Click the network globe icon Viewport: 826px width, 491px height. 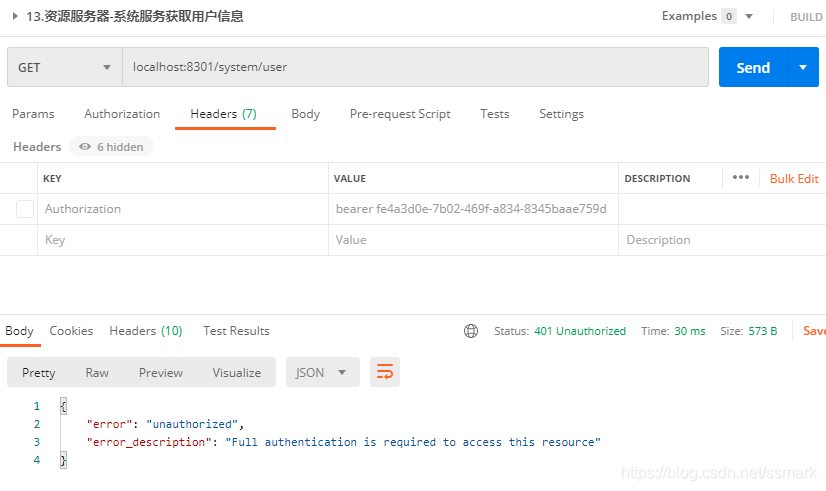[x=471, y=331]
